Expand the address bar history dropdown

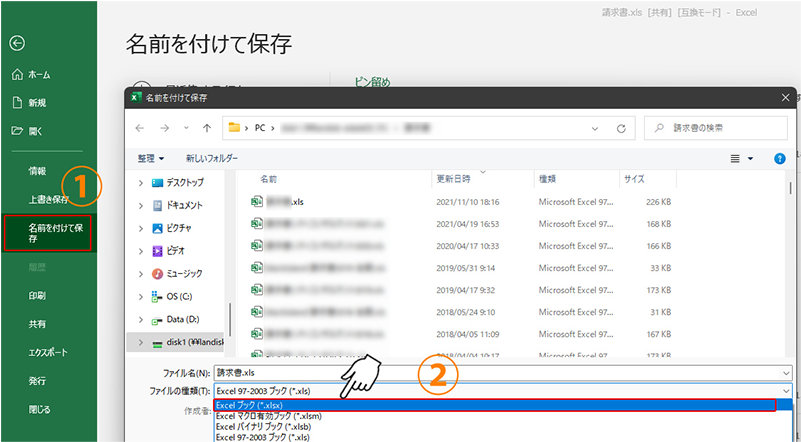[x=595, y=129]
